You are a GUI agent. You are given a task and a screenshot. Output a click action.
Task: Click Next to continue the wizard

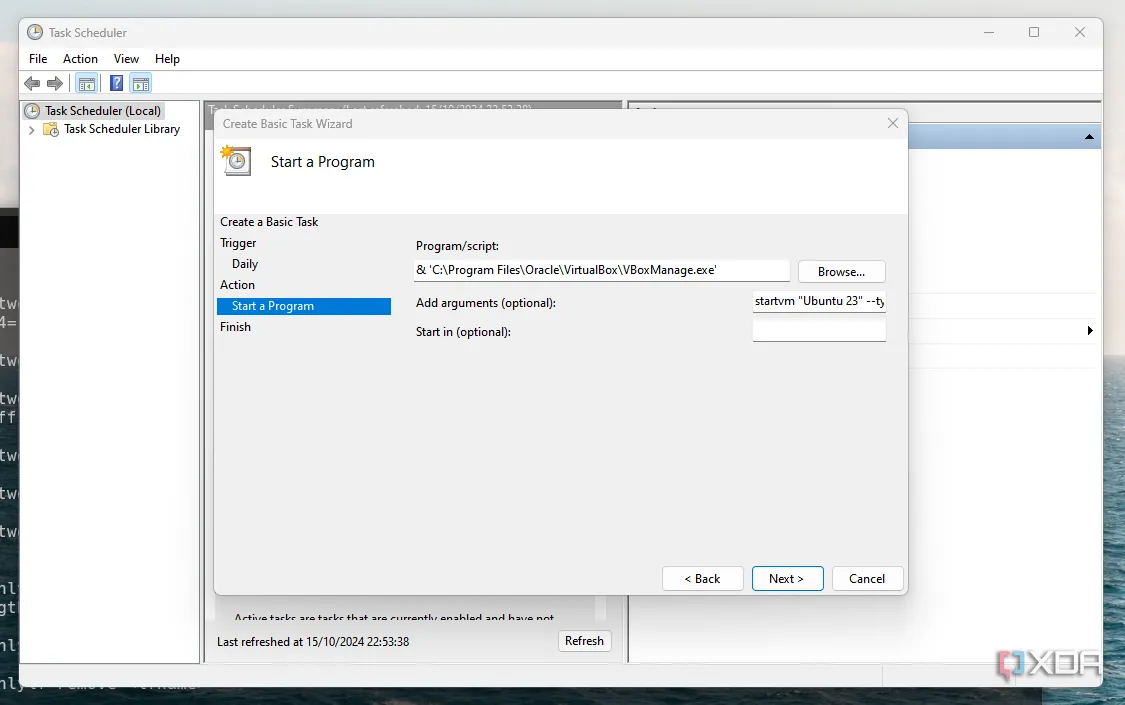pyautogui.click(x=787, y=578)
